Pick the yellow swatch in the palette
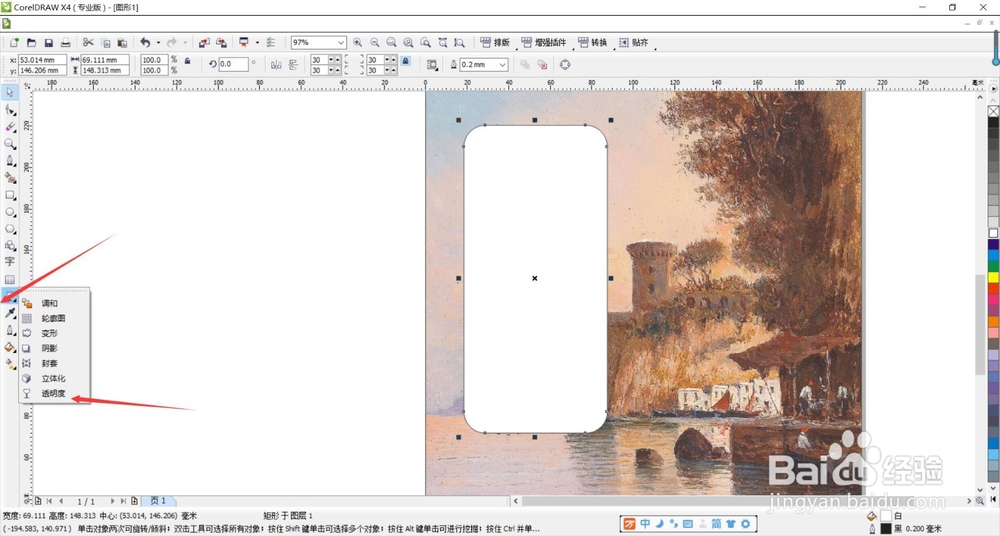 coord(993,277)
